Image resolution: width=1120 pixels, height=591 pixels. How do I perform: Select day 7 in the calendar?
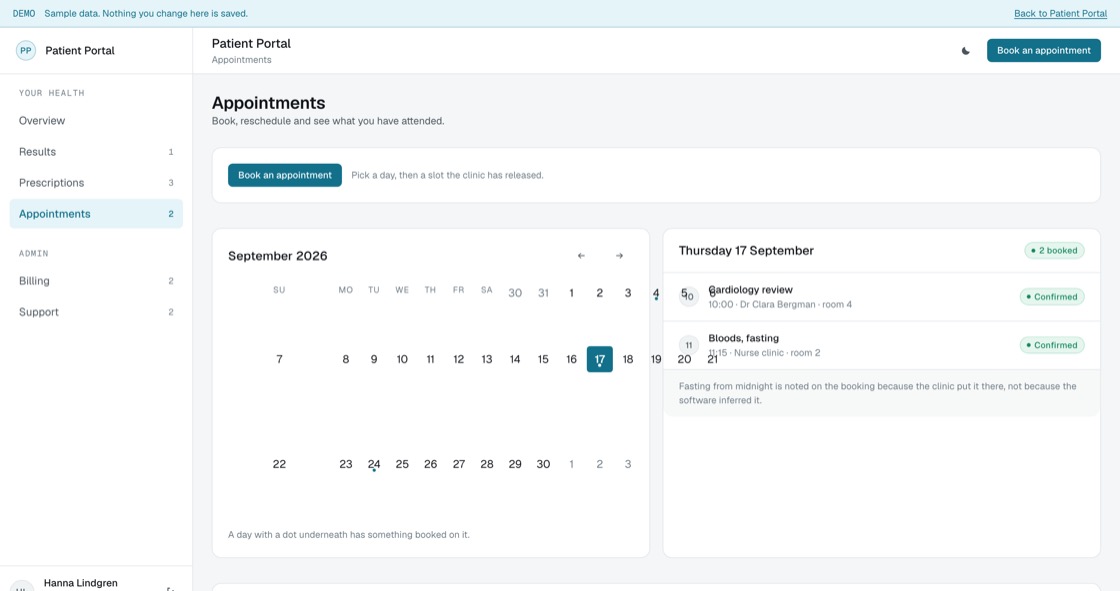[279, 359]
